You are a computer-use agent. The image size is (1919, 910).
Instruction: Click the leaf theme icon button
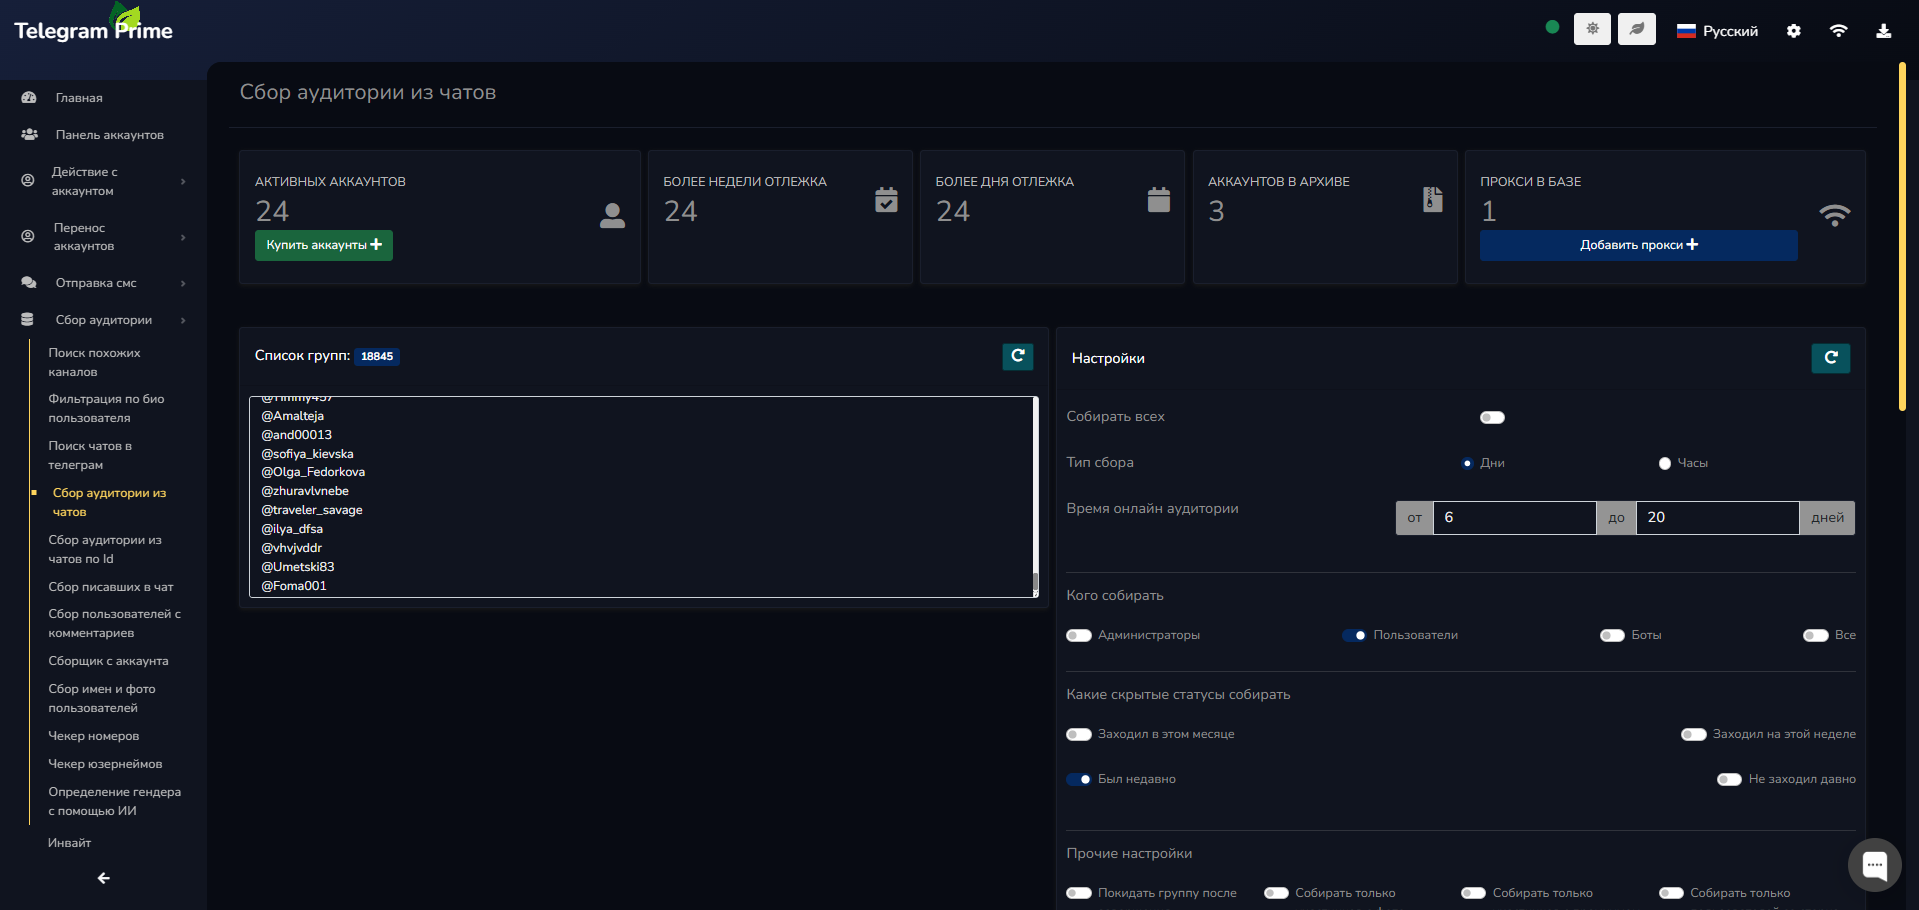coord(1637,29)
